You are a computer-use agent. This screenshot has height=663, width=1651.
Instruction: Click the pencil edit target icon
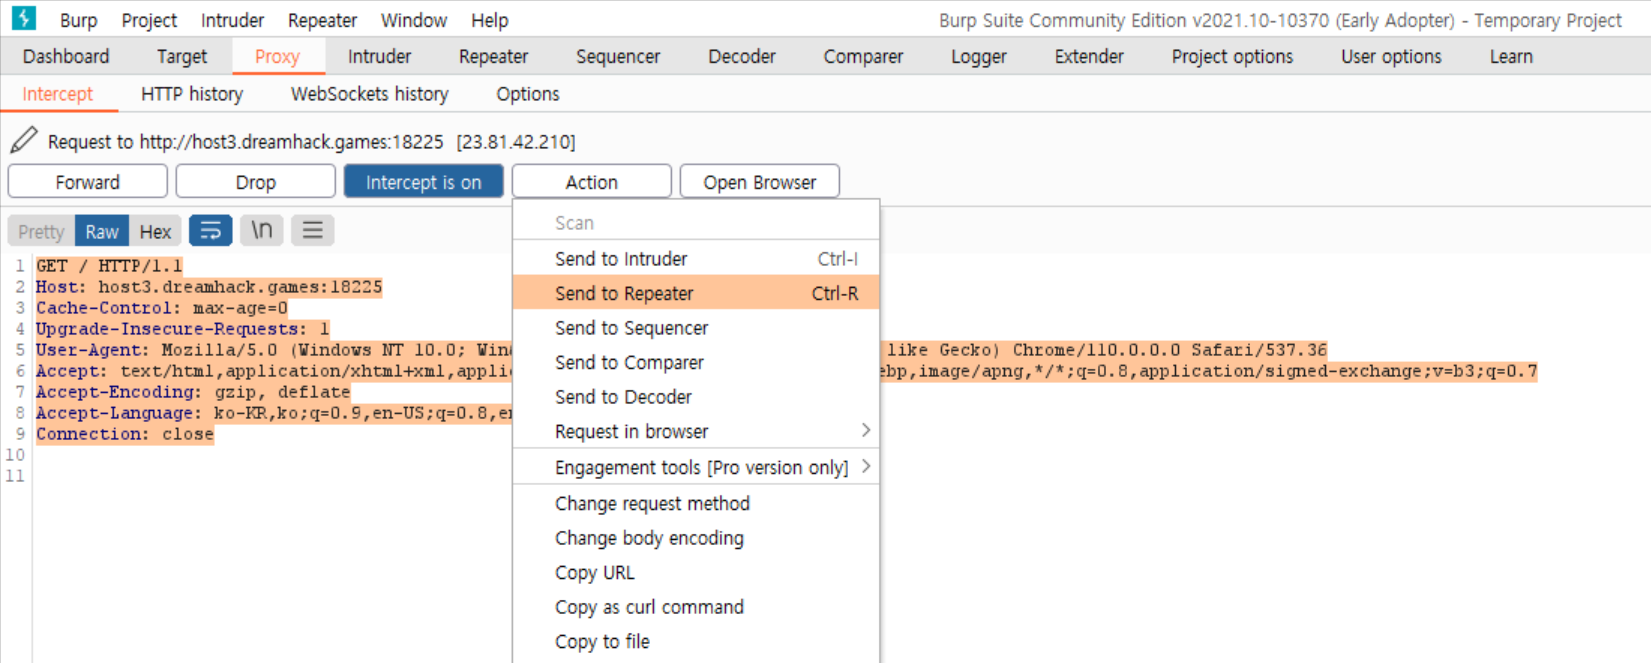pos(24,140)
